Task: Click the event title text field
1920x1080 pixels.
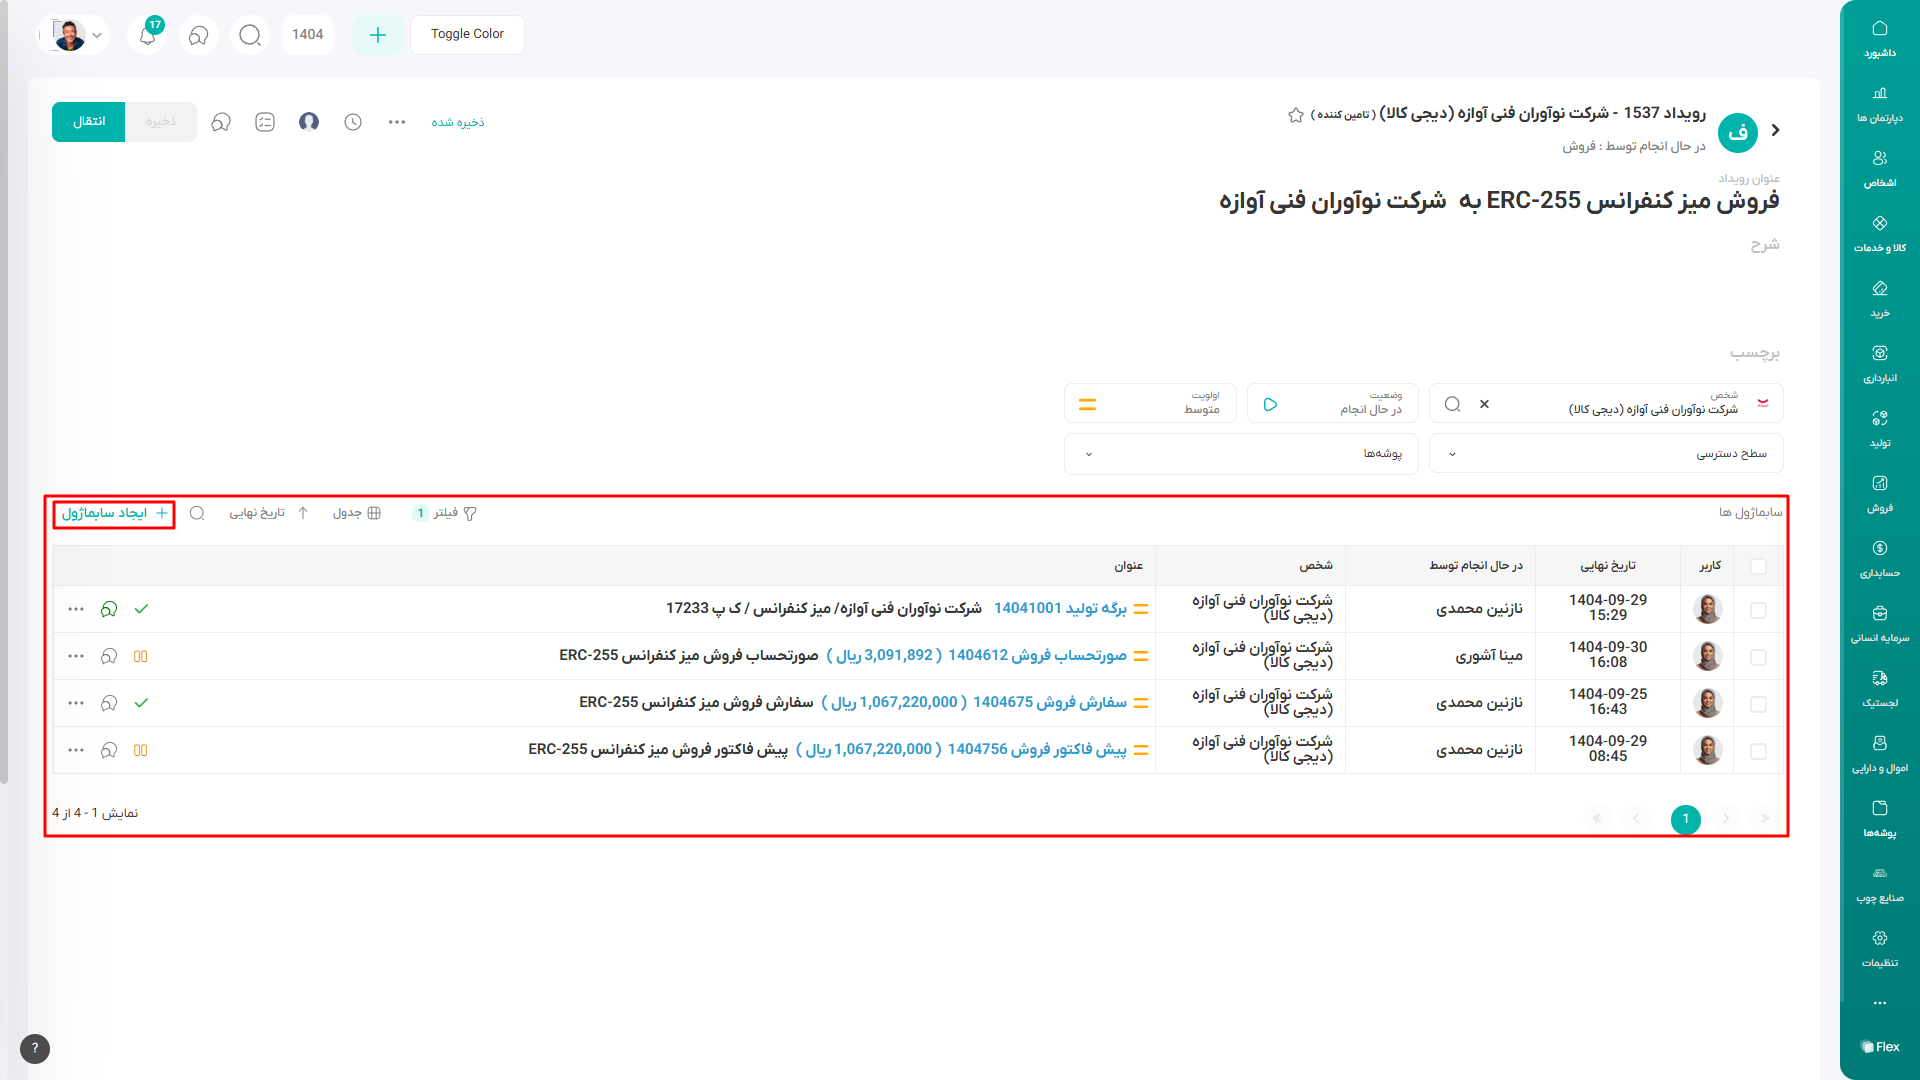Action: [1498, 201]
